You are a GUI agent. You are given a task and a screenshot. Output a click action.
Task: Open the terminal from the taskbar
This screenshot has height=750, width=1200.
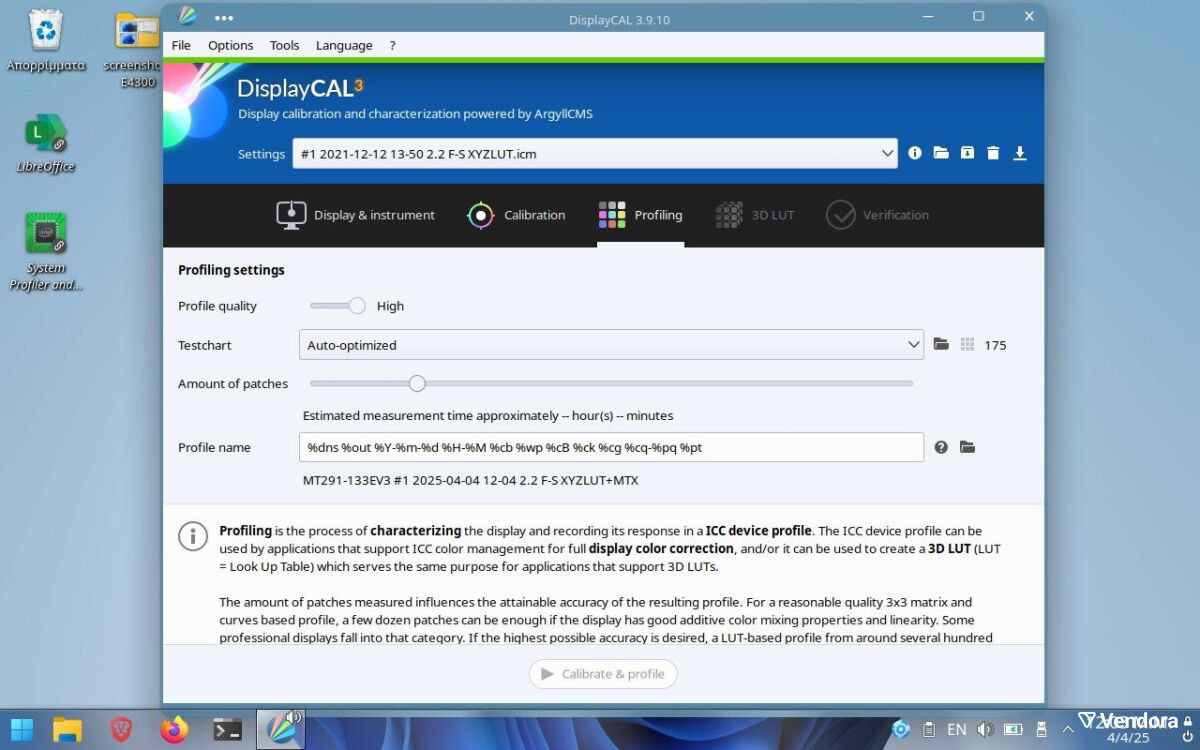(227, 729)
